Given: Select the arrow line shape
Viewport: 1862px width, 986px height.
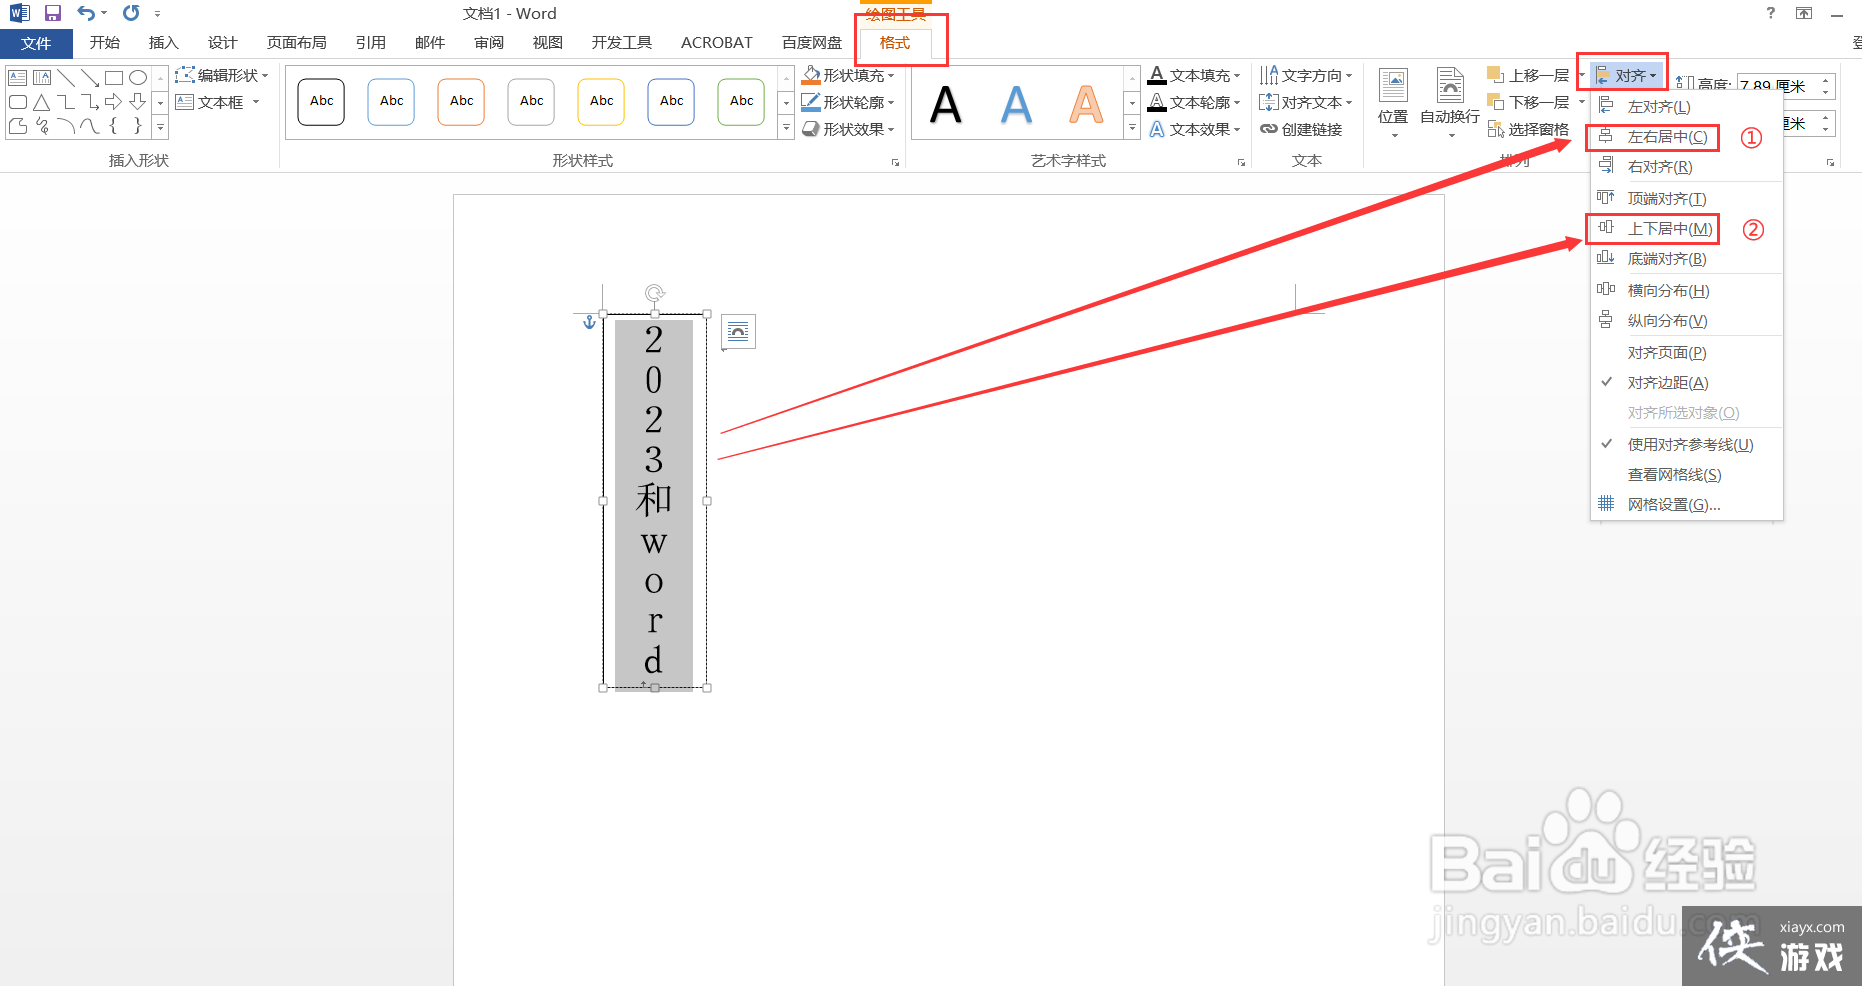Looking at the screenshot, I should [x=90, y=78].
